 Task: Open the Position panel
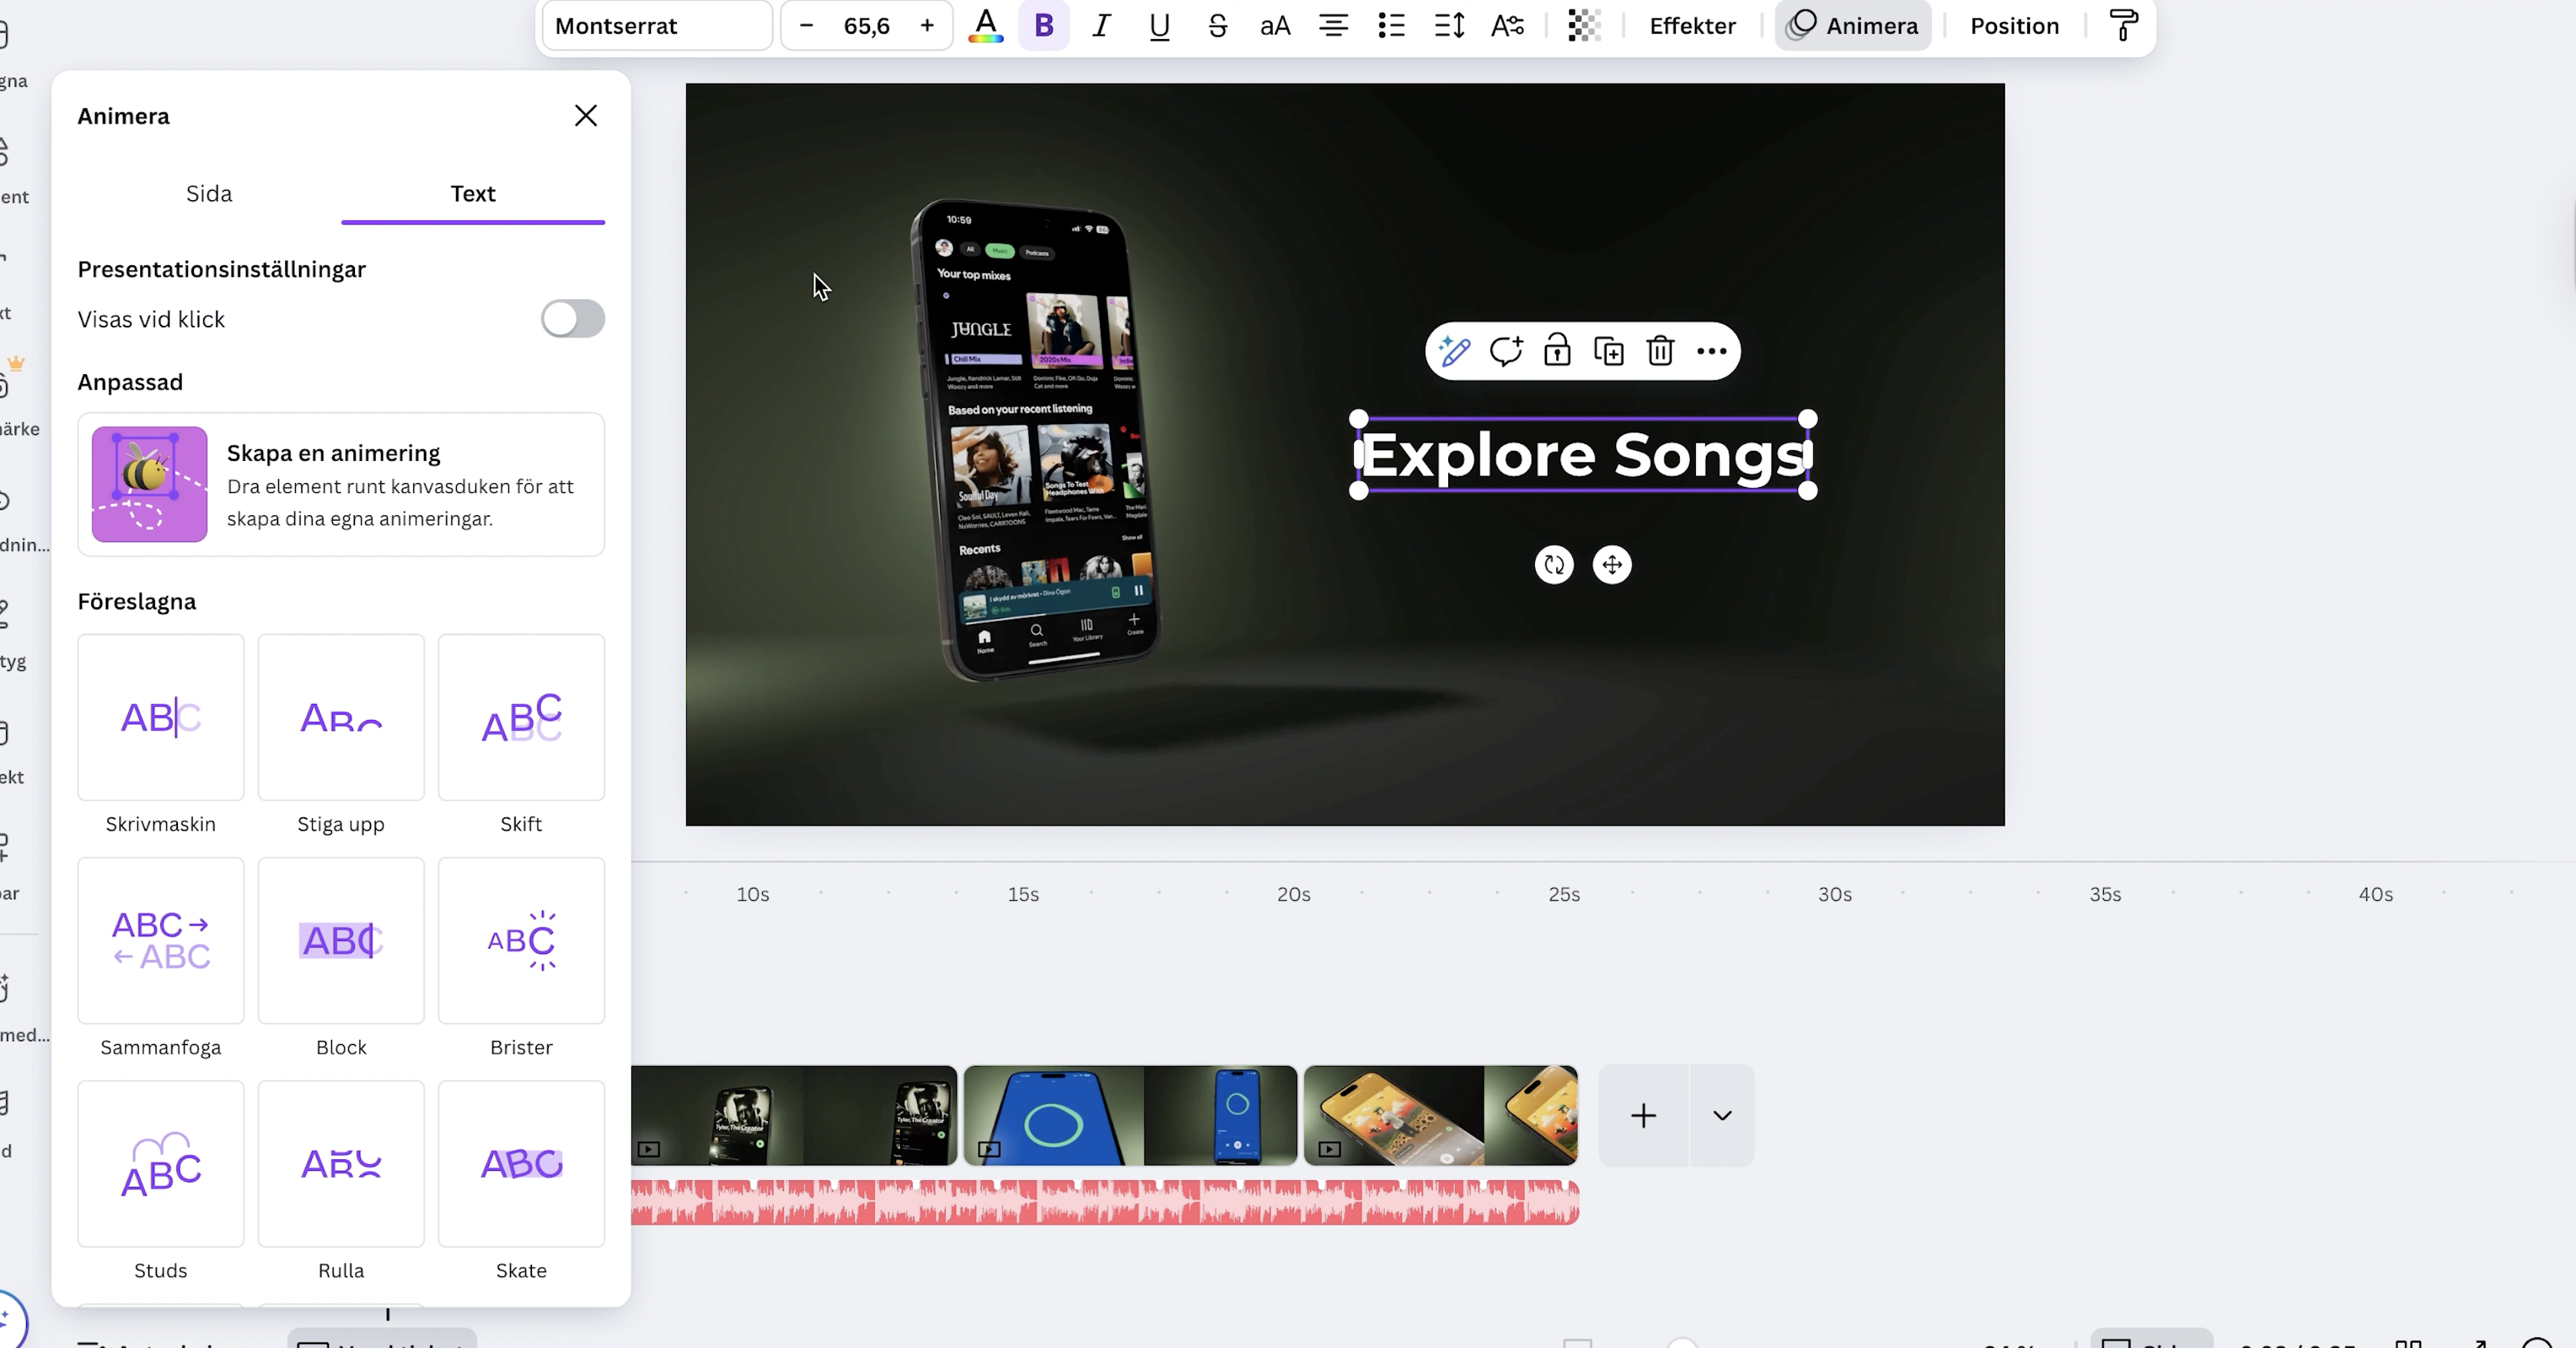(2014, 26)
